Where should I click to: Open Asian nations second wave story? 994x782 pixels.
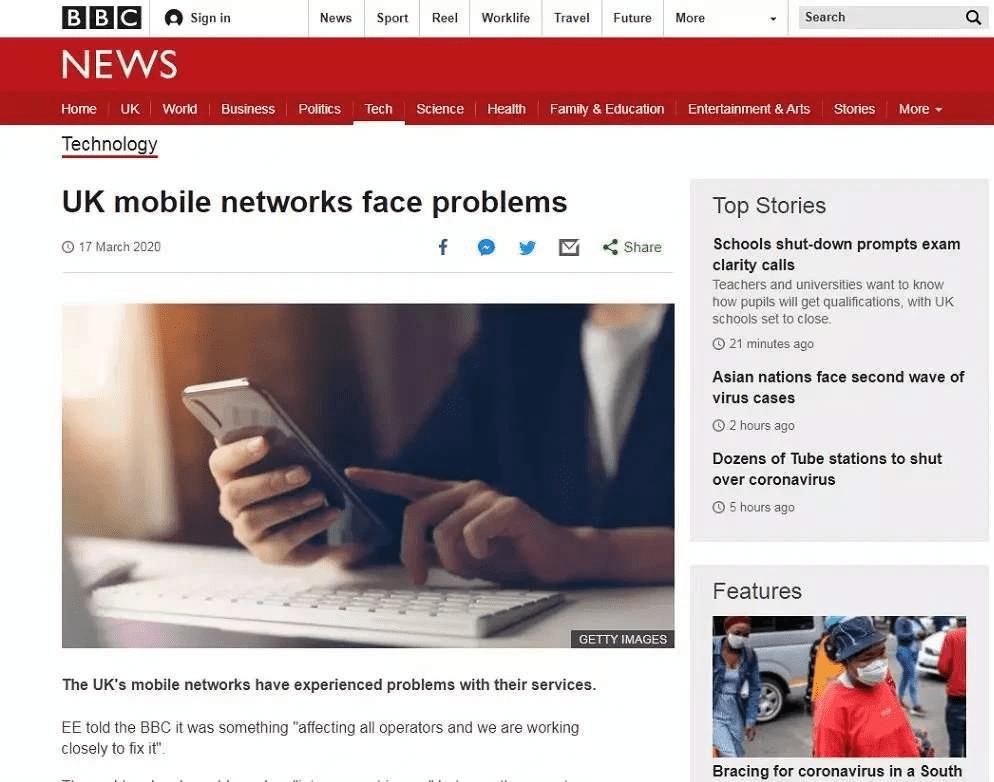click(x=838, y=387)
